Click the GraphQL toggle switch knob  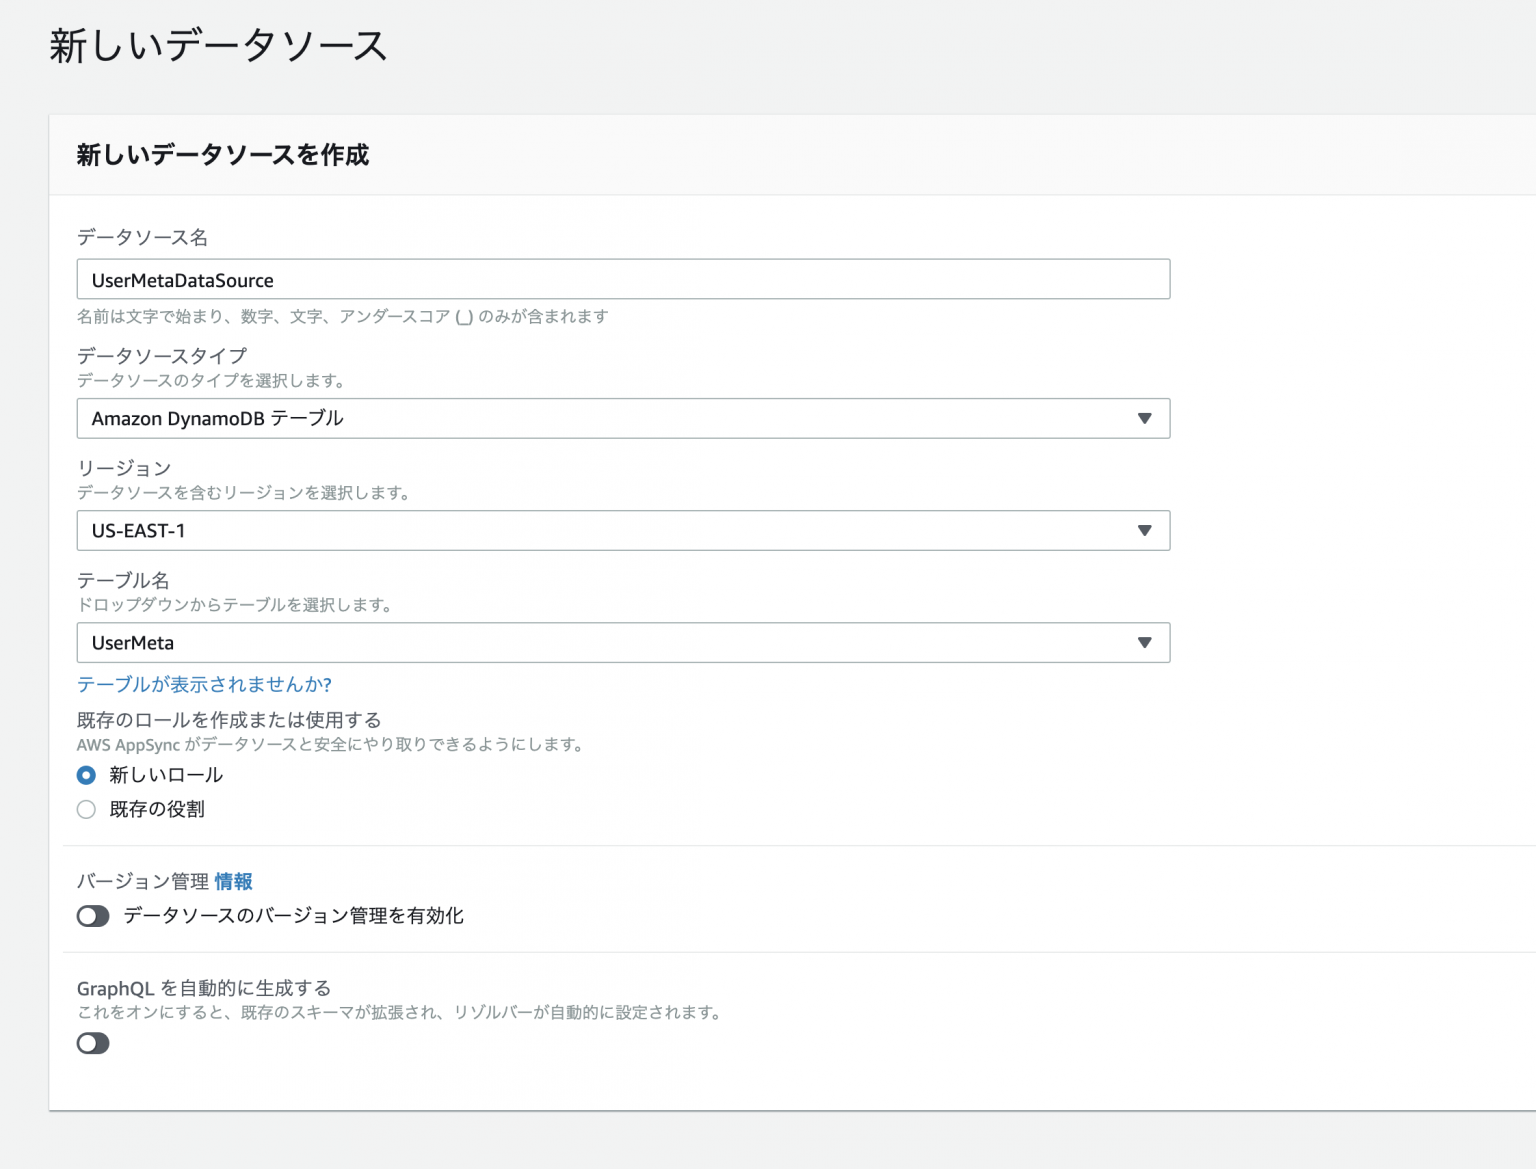tap(93, 1043)
